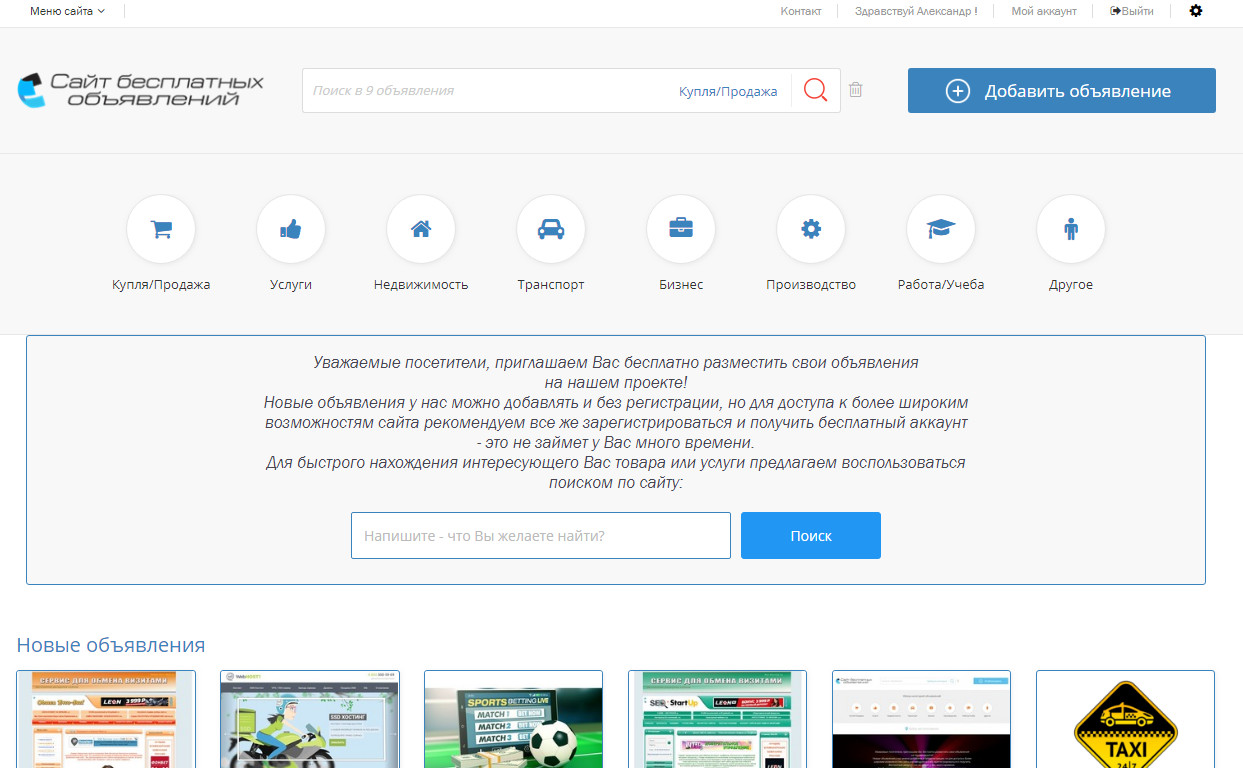Image resolution: width=1243 pixels, height=768 pixels.
Task: Open the TAXI listing thumbnail
Action: click(x=1125, y=719)
